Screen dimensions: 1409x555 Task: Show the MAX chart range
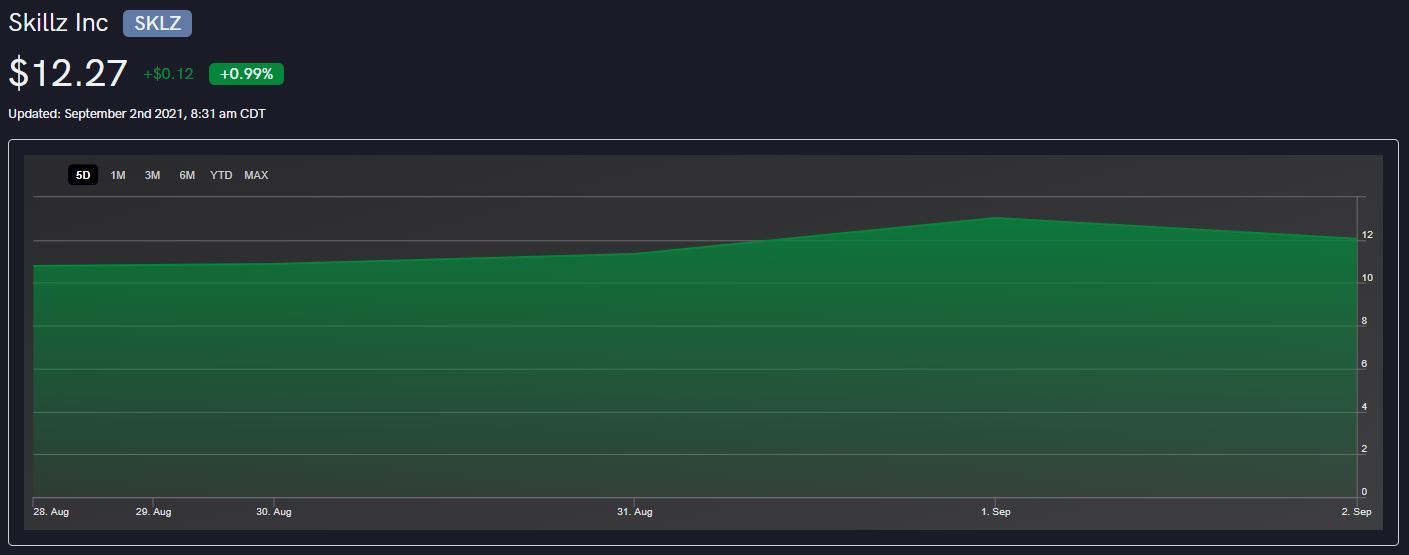pos(256,175)
